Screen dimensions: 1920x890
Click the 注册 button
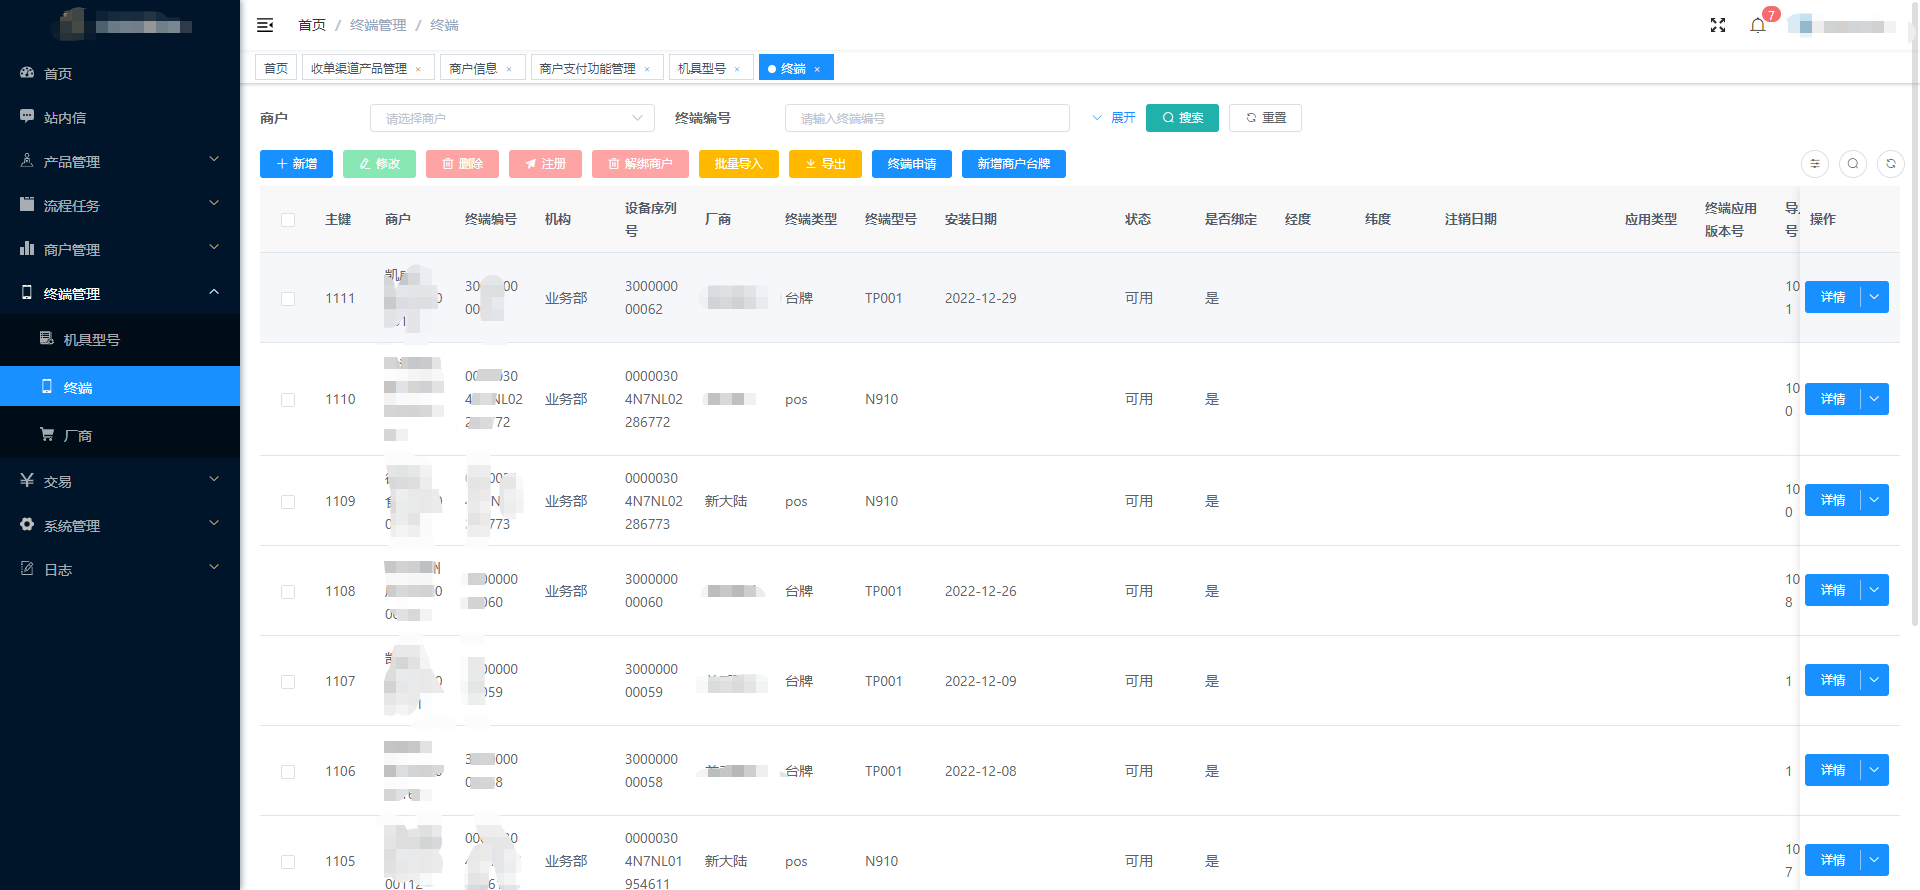click(x=545, y=164)
